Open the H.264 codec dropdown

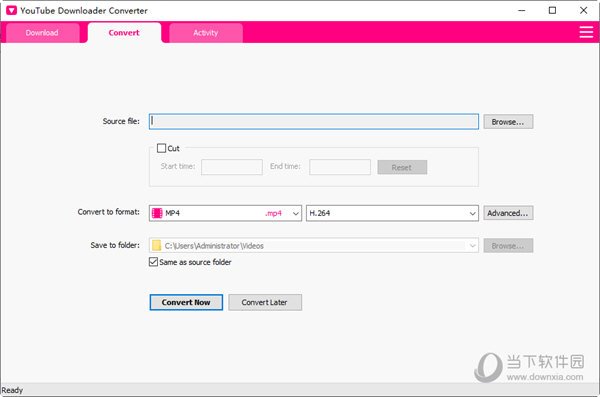coord(473,213)
